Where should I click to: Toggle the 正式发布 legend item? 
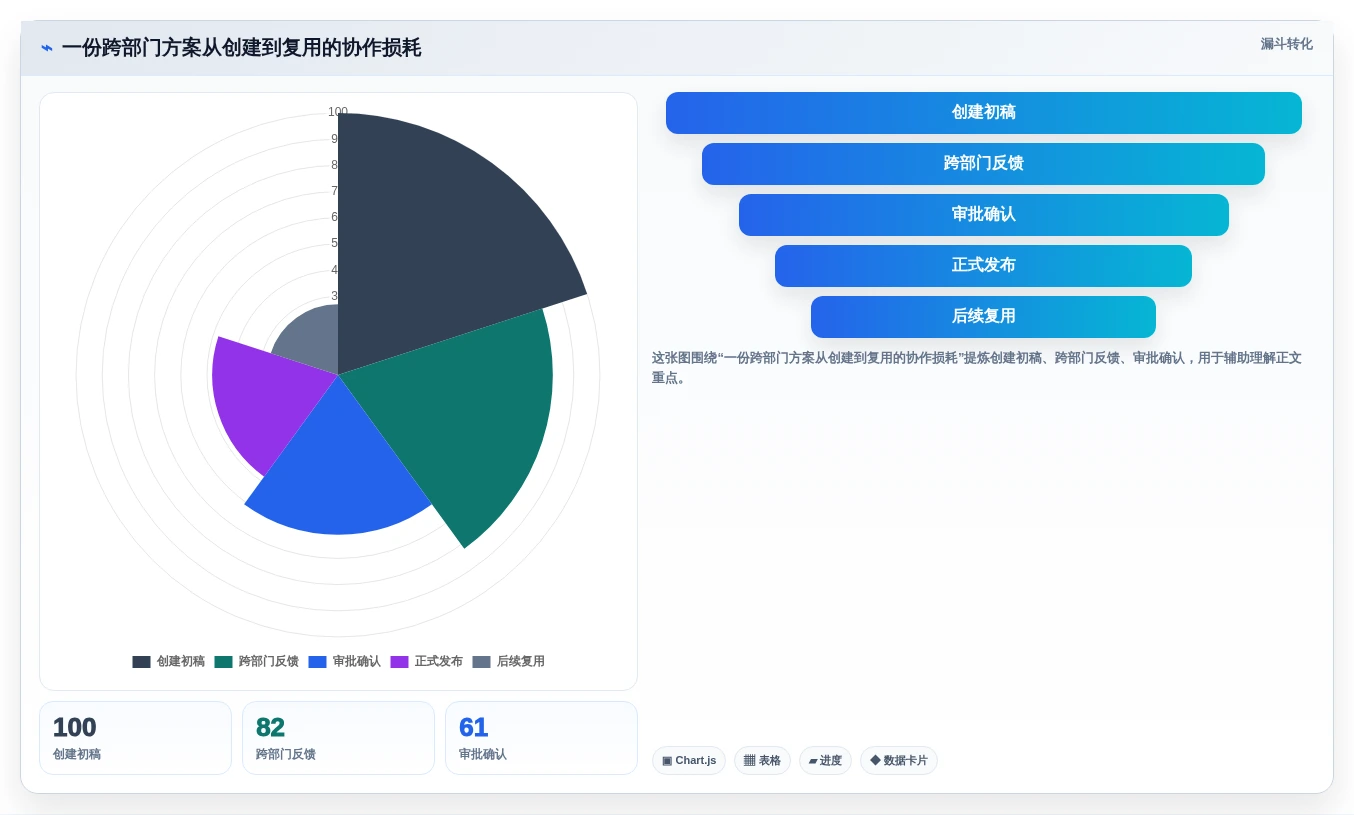click(x=427, y=662)
